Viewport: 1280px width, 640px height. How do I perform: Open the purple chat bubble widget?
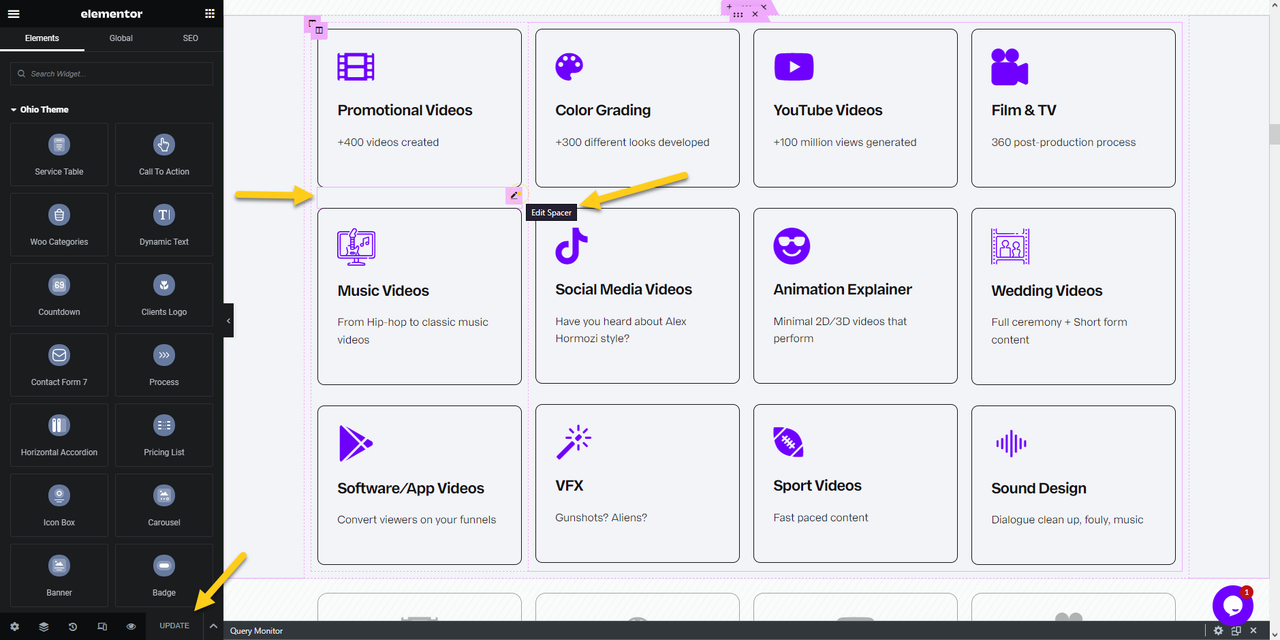[x=1232, y=606]
